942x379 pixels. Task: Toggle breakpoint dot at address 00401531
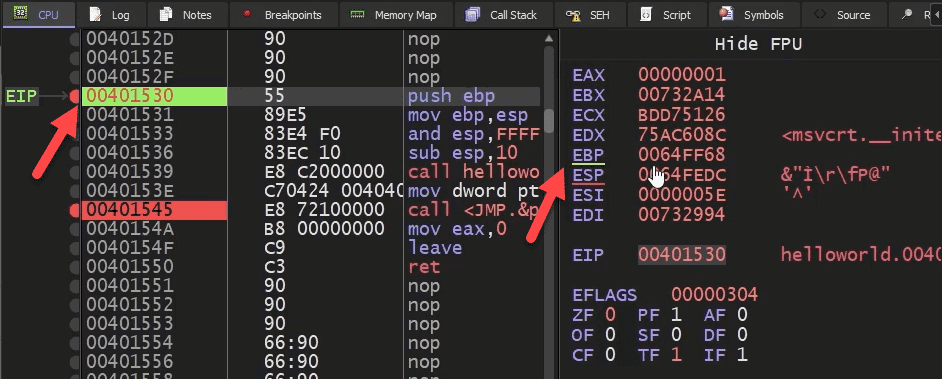(x=74, y=115)
